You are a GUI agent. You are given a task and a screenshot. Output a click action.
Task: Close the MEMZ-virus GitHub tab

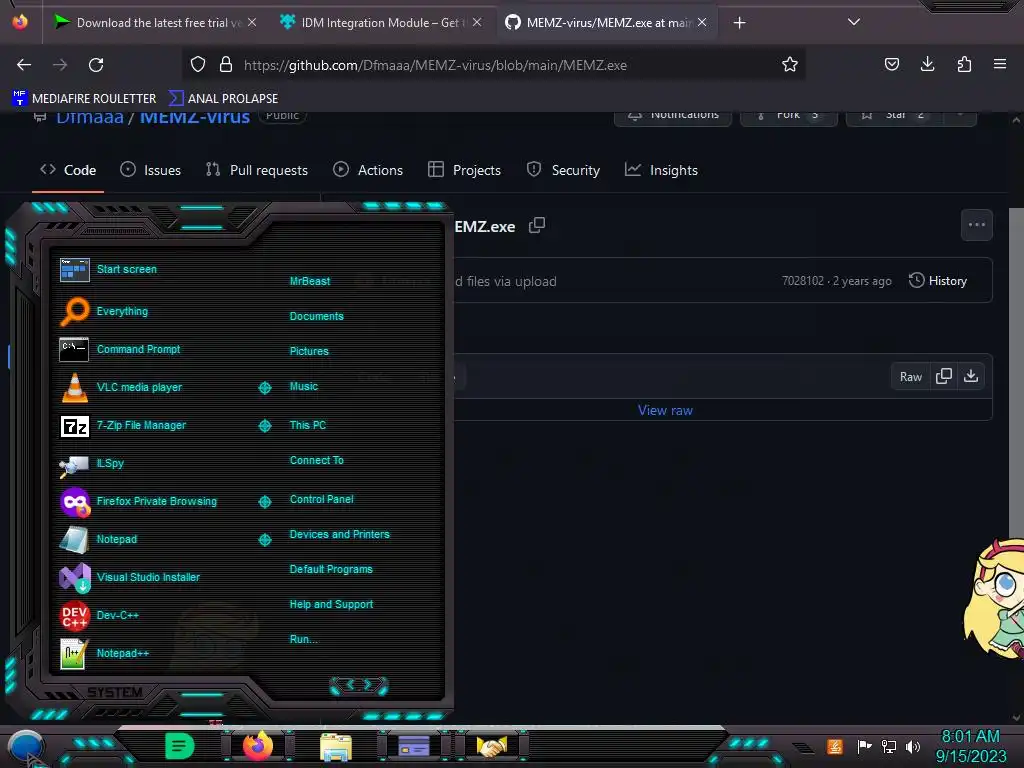pyautogui.click(x=702, y=22)
